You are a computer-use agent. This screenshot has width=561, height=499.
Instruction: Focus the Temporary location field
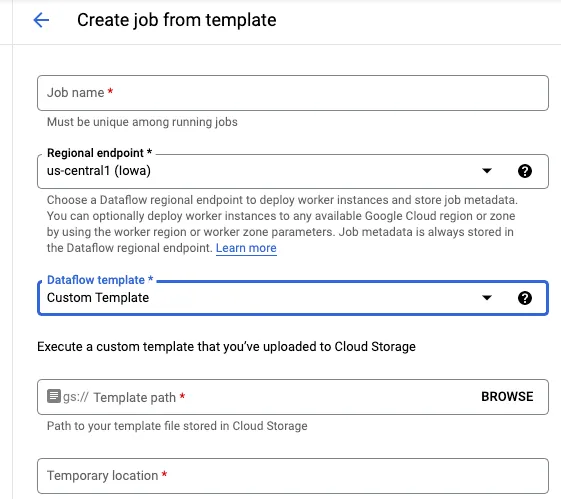pos(293,476)
